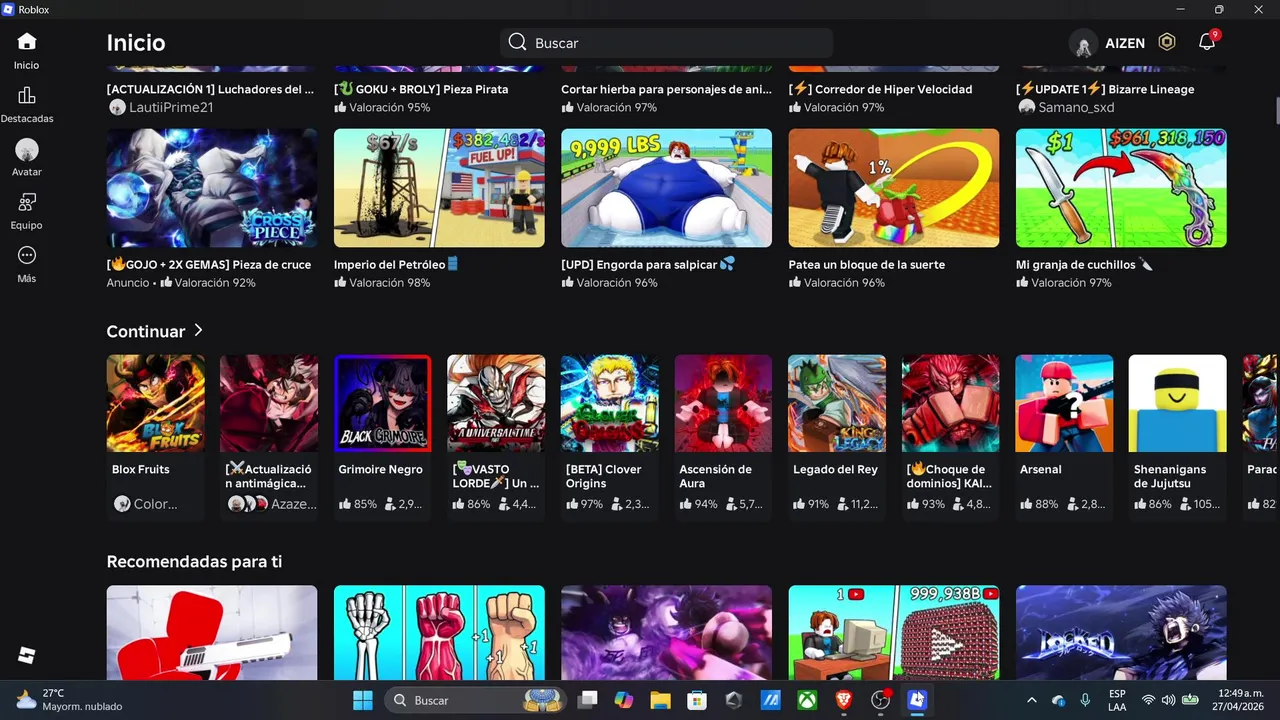
Task: Open the AIZEN profile avatar
Action: 1083,44
